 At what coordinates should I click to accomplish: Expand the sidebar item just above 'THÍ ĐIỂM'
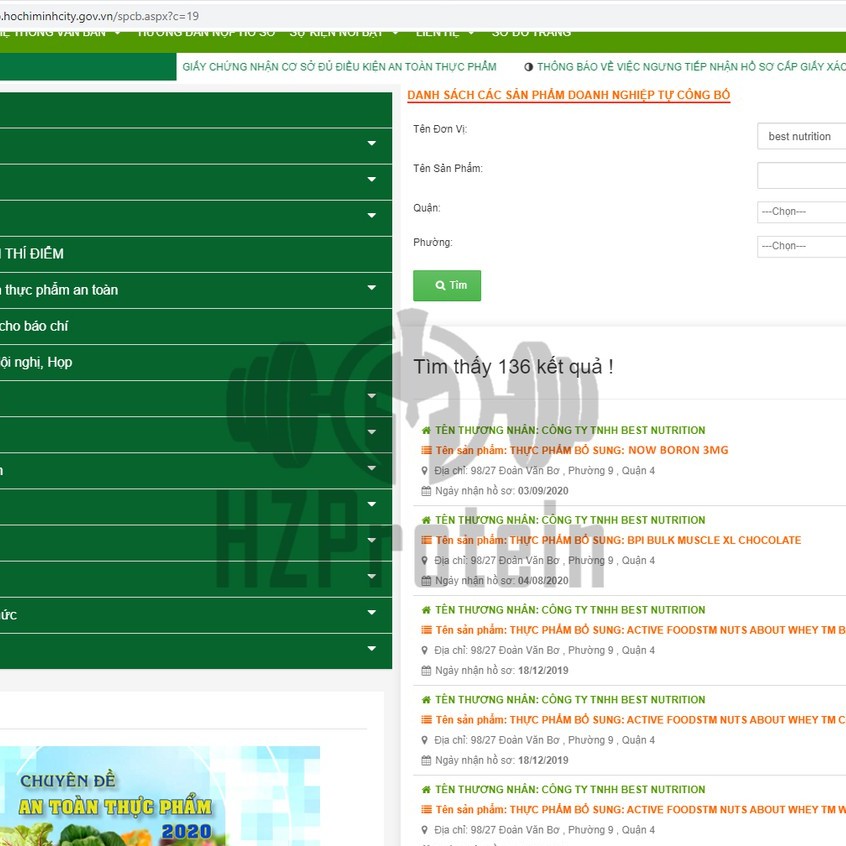click(371, 216)
